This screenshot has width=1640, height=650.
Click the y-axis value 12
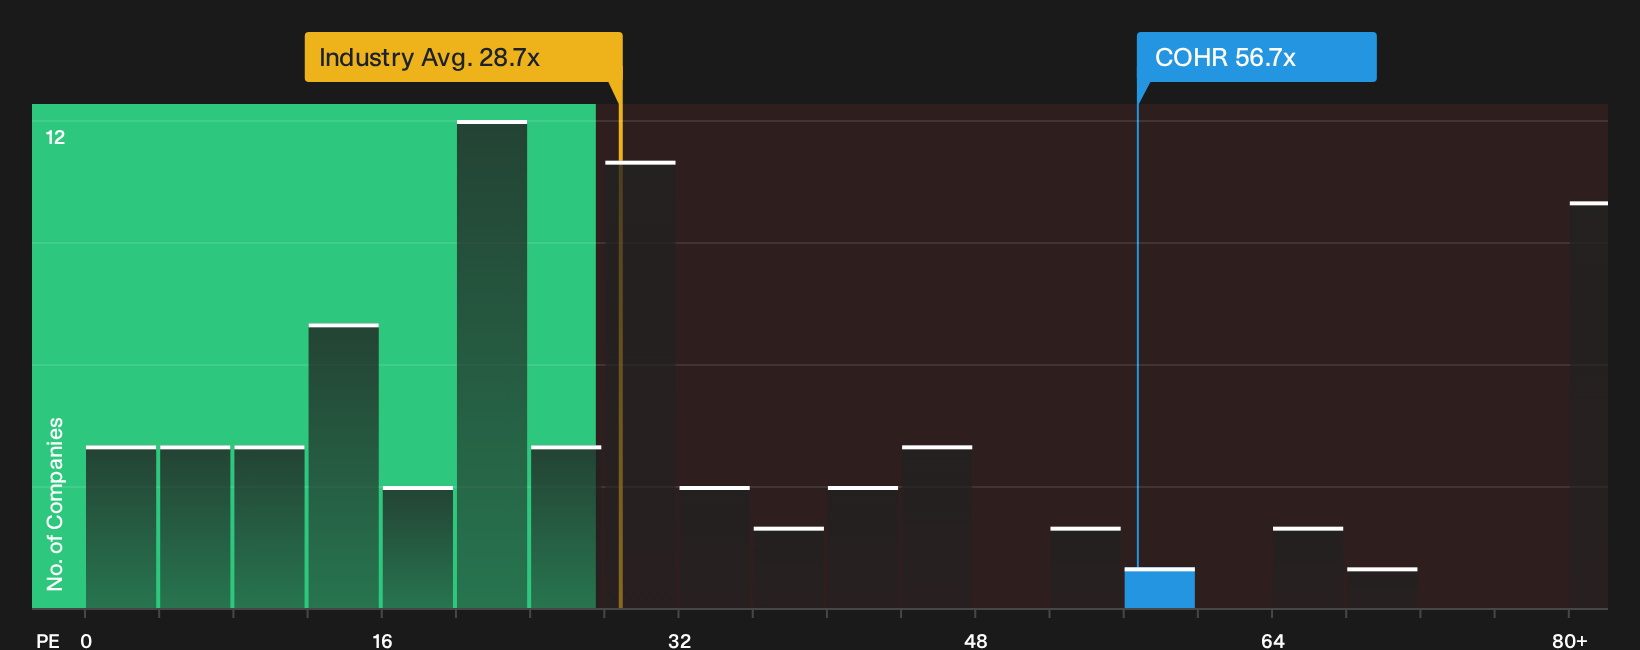(x=55, y=137)
